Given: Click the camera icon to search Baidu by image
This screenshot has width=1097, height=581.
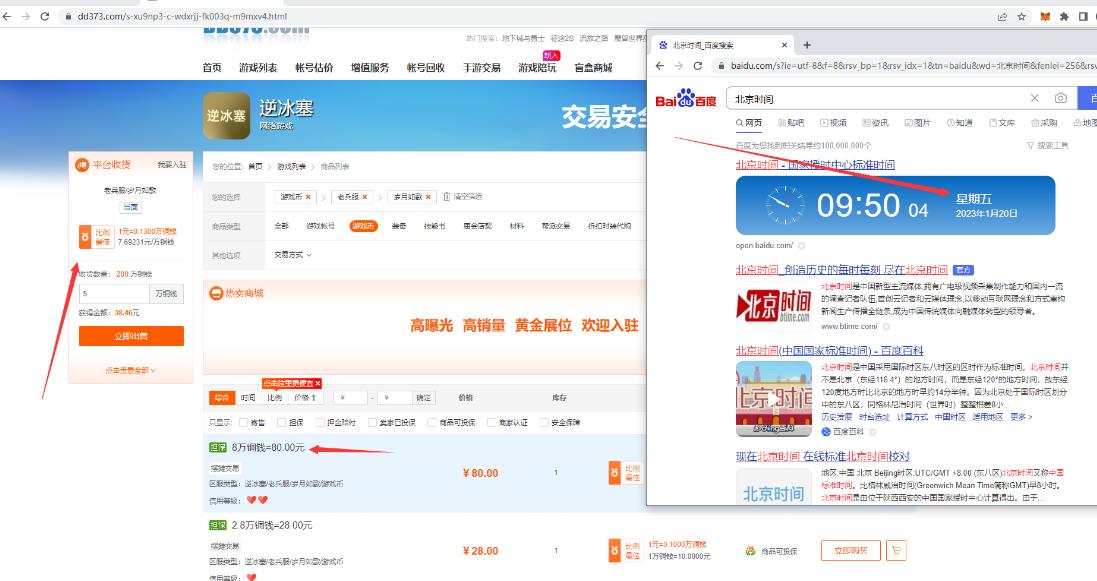Looking at the screenshot, I should (x=1061, y=98).
